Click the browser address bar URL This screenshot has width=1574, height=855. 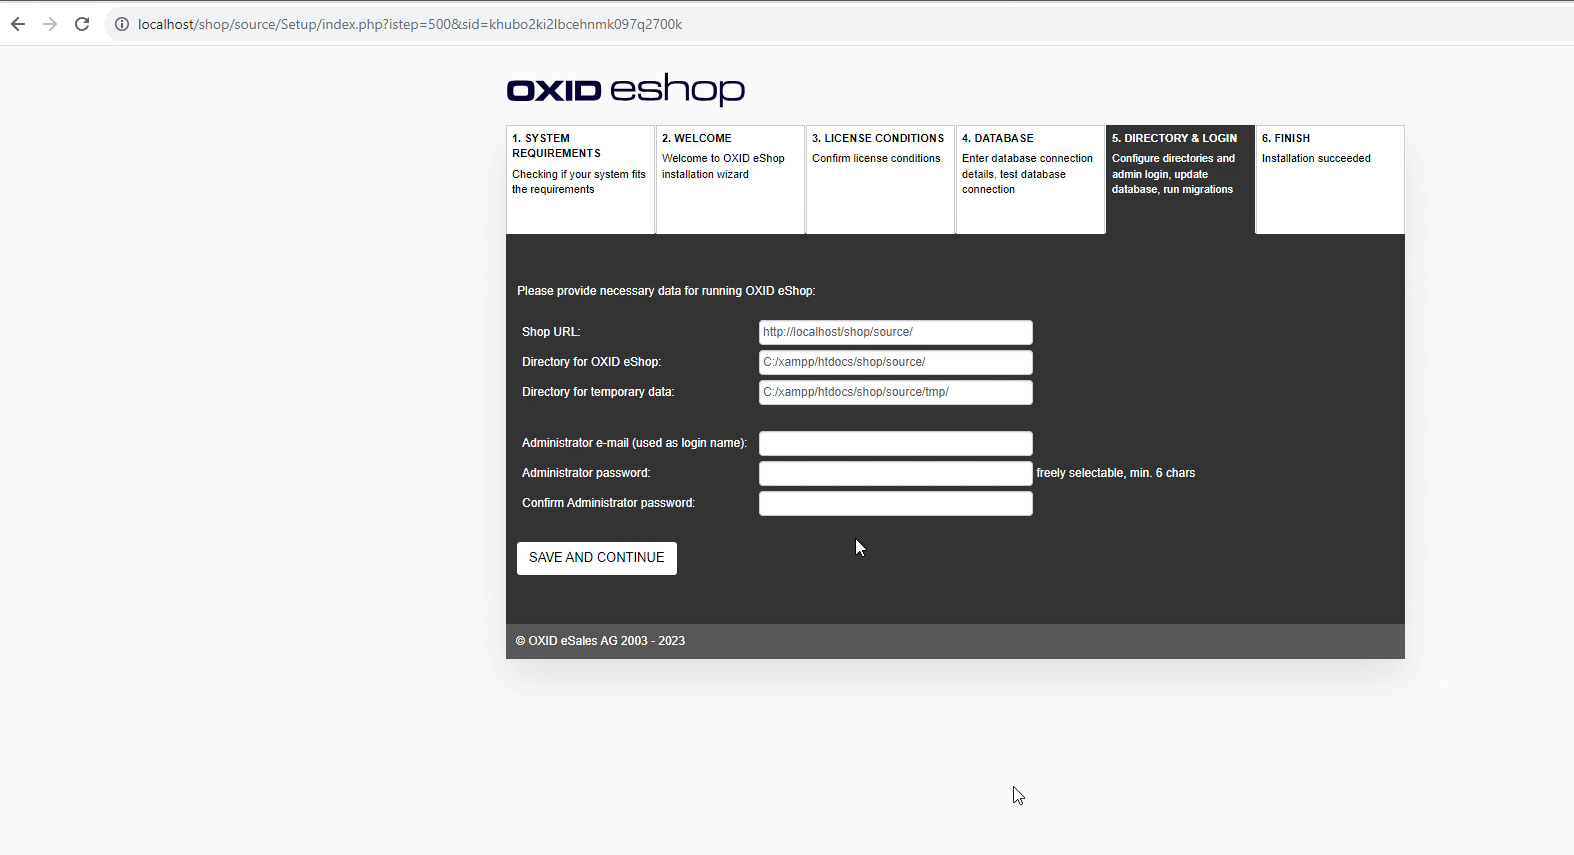pyautogui.click(x=410, y=24)
